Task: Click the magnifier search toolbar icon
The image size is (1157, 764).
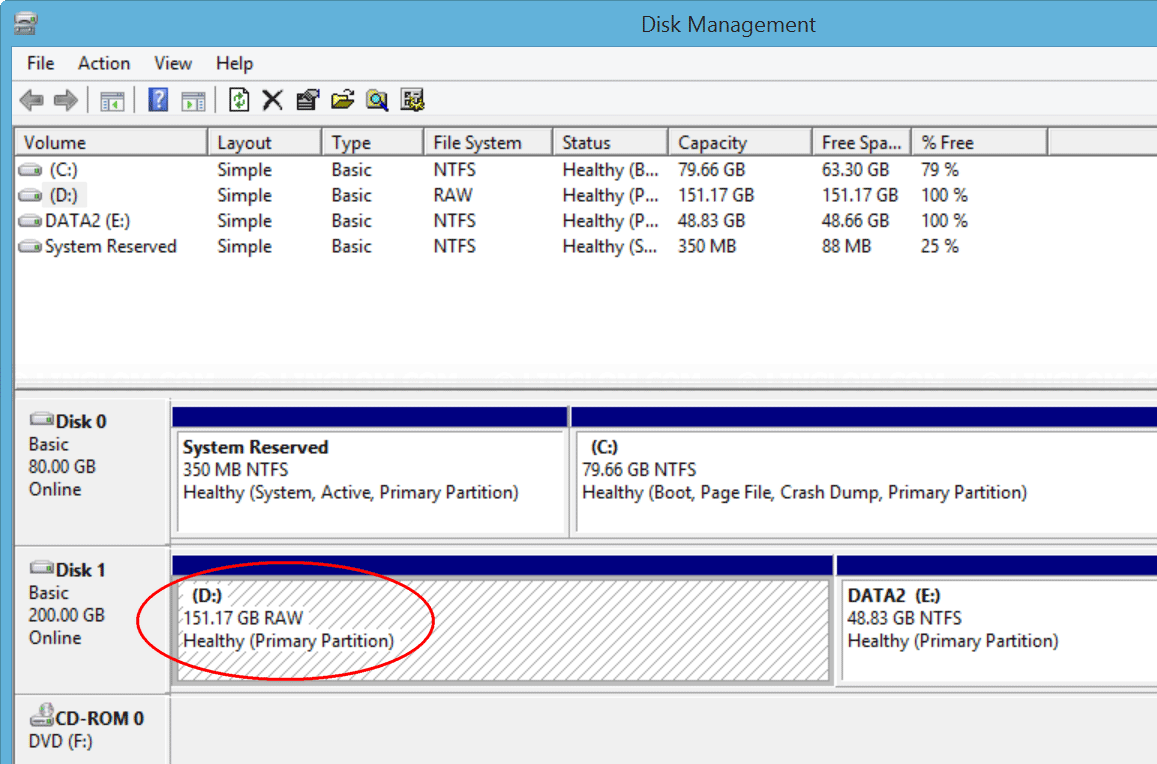Action: pos(377,100)
